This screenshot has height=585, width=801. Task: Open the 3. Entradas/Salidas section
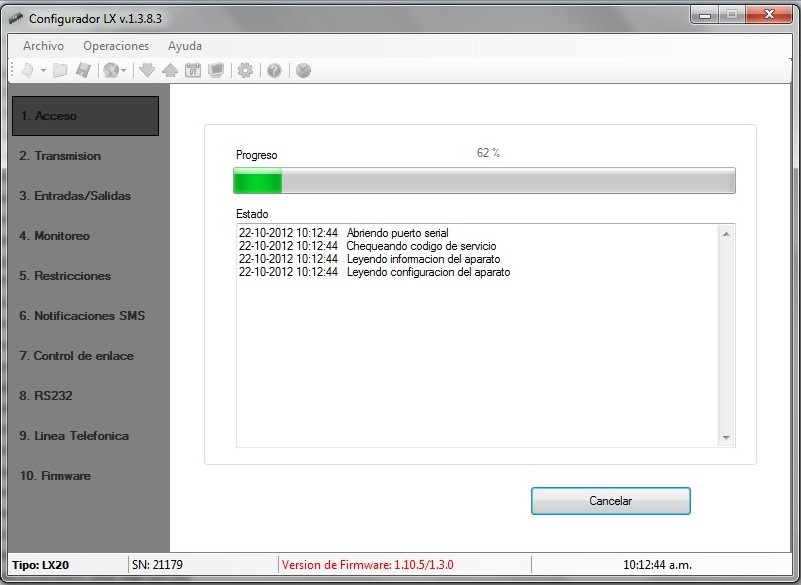click(x=85, y=196)
